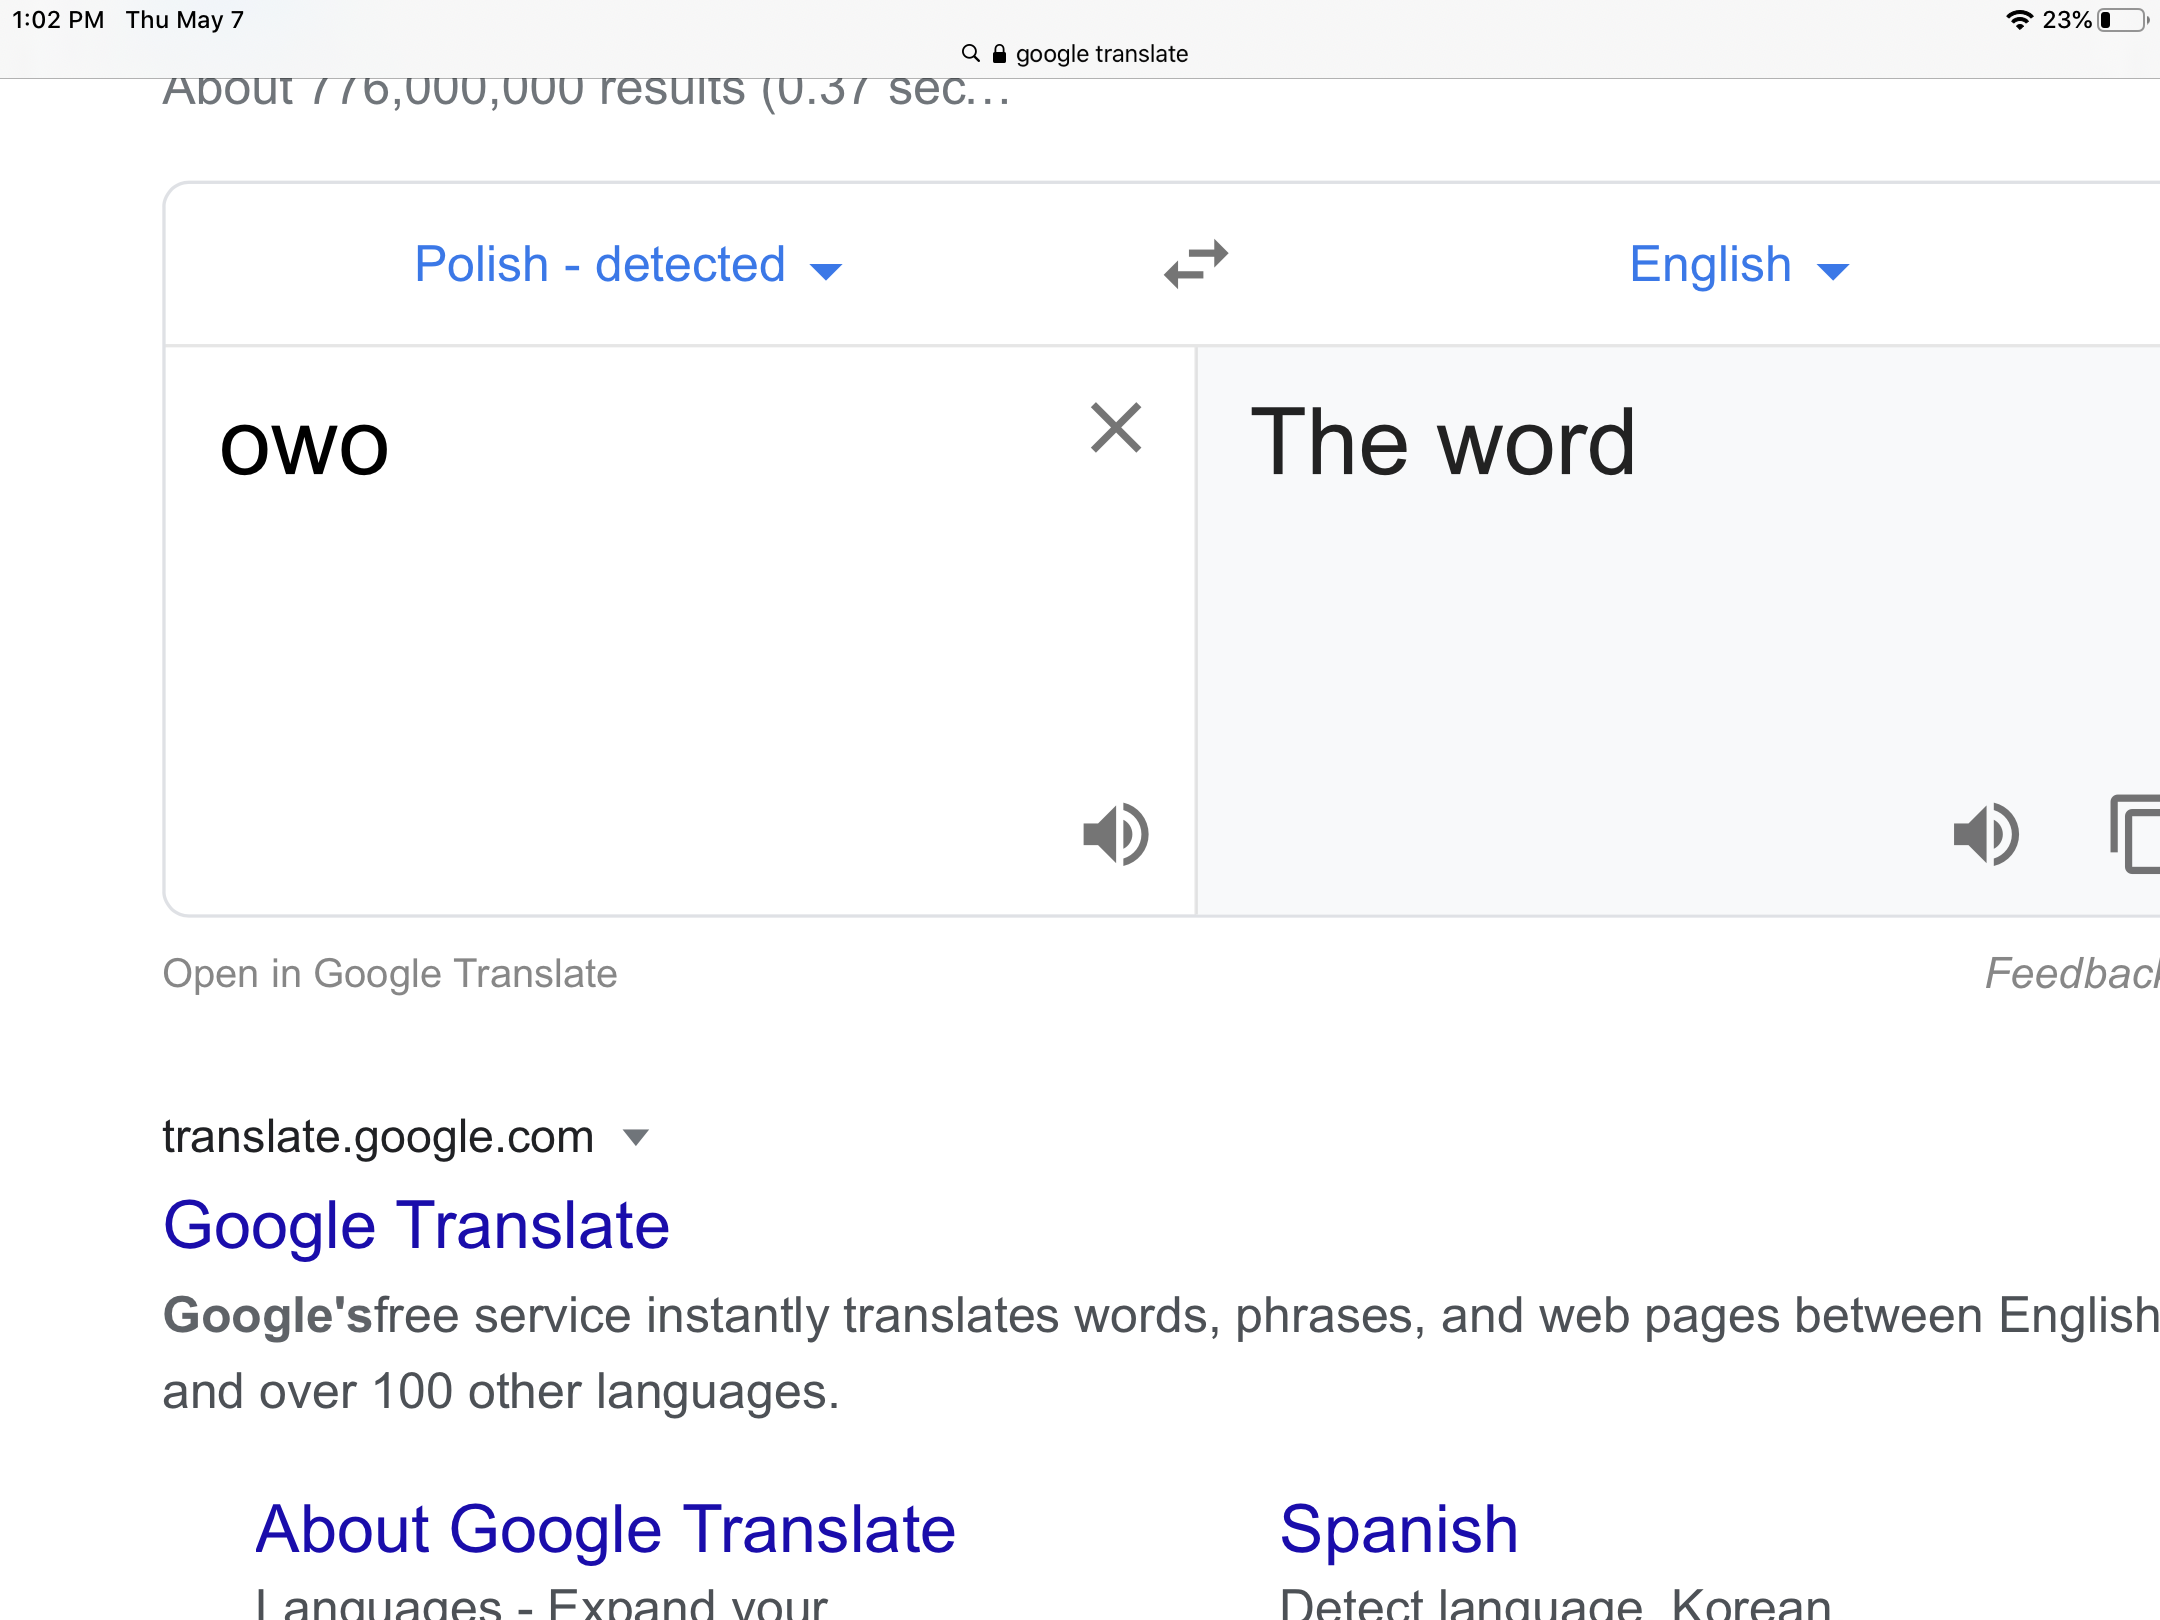Open the "Polish - detected" language dropdown

(628, 265)
